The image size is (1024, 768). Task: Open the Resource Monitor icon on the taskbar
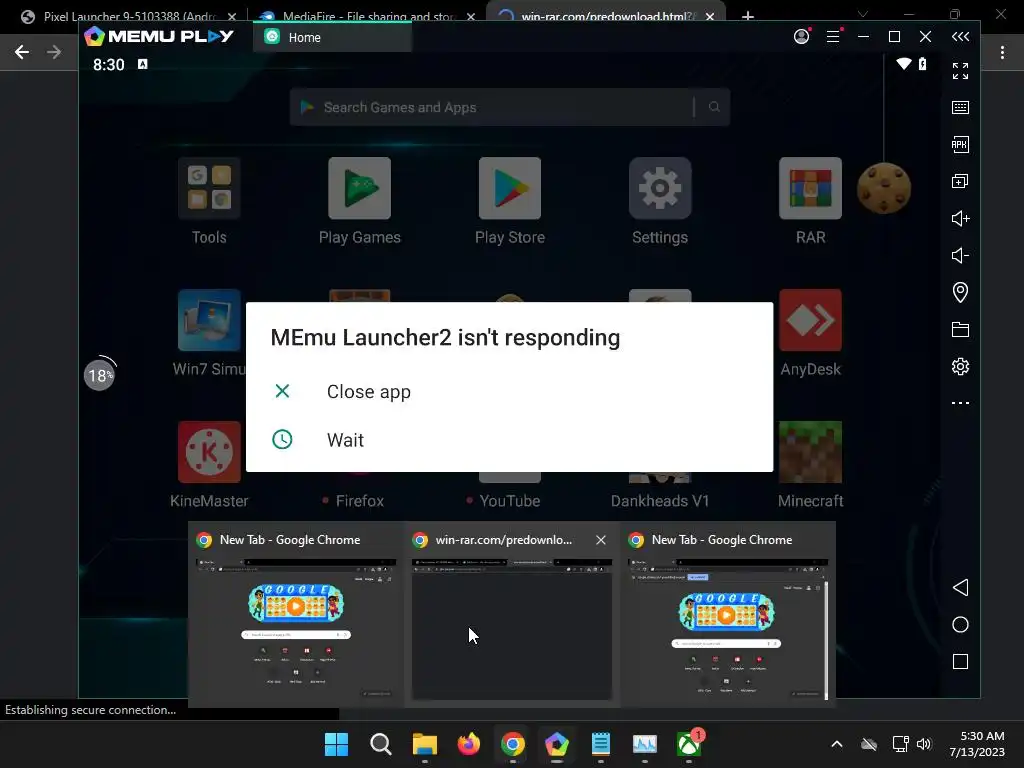[x=645, y=744]
